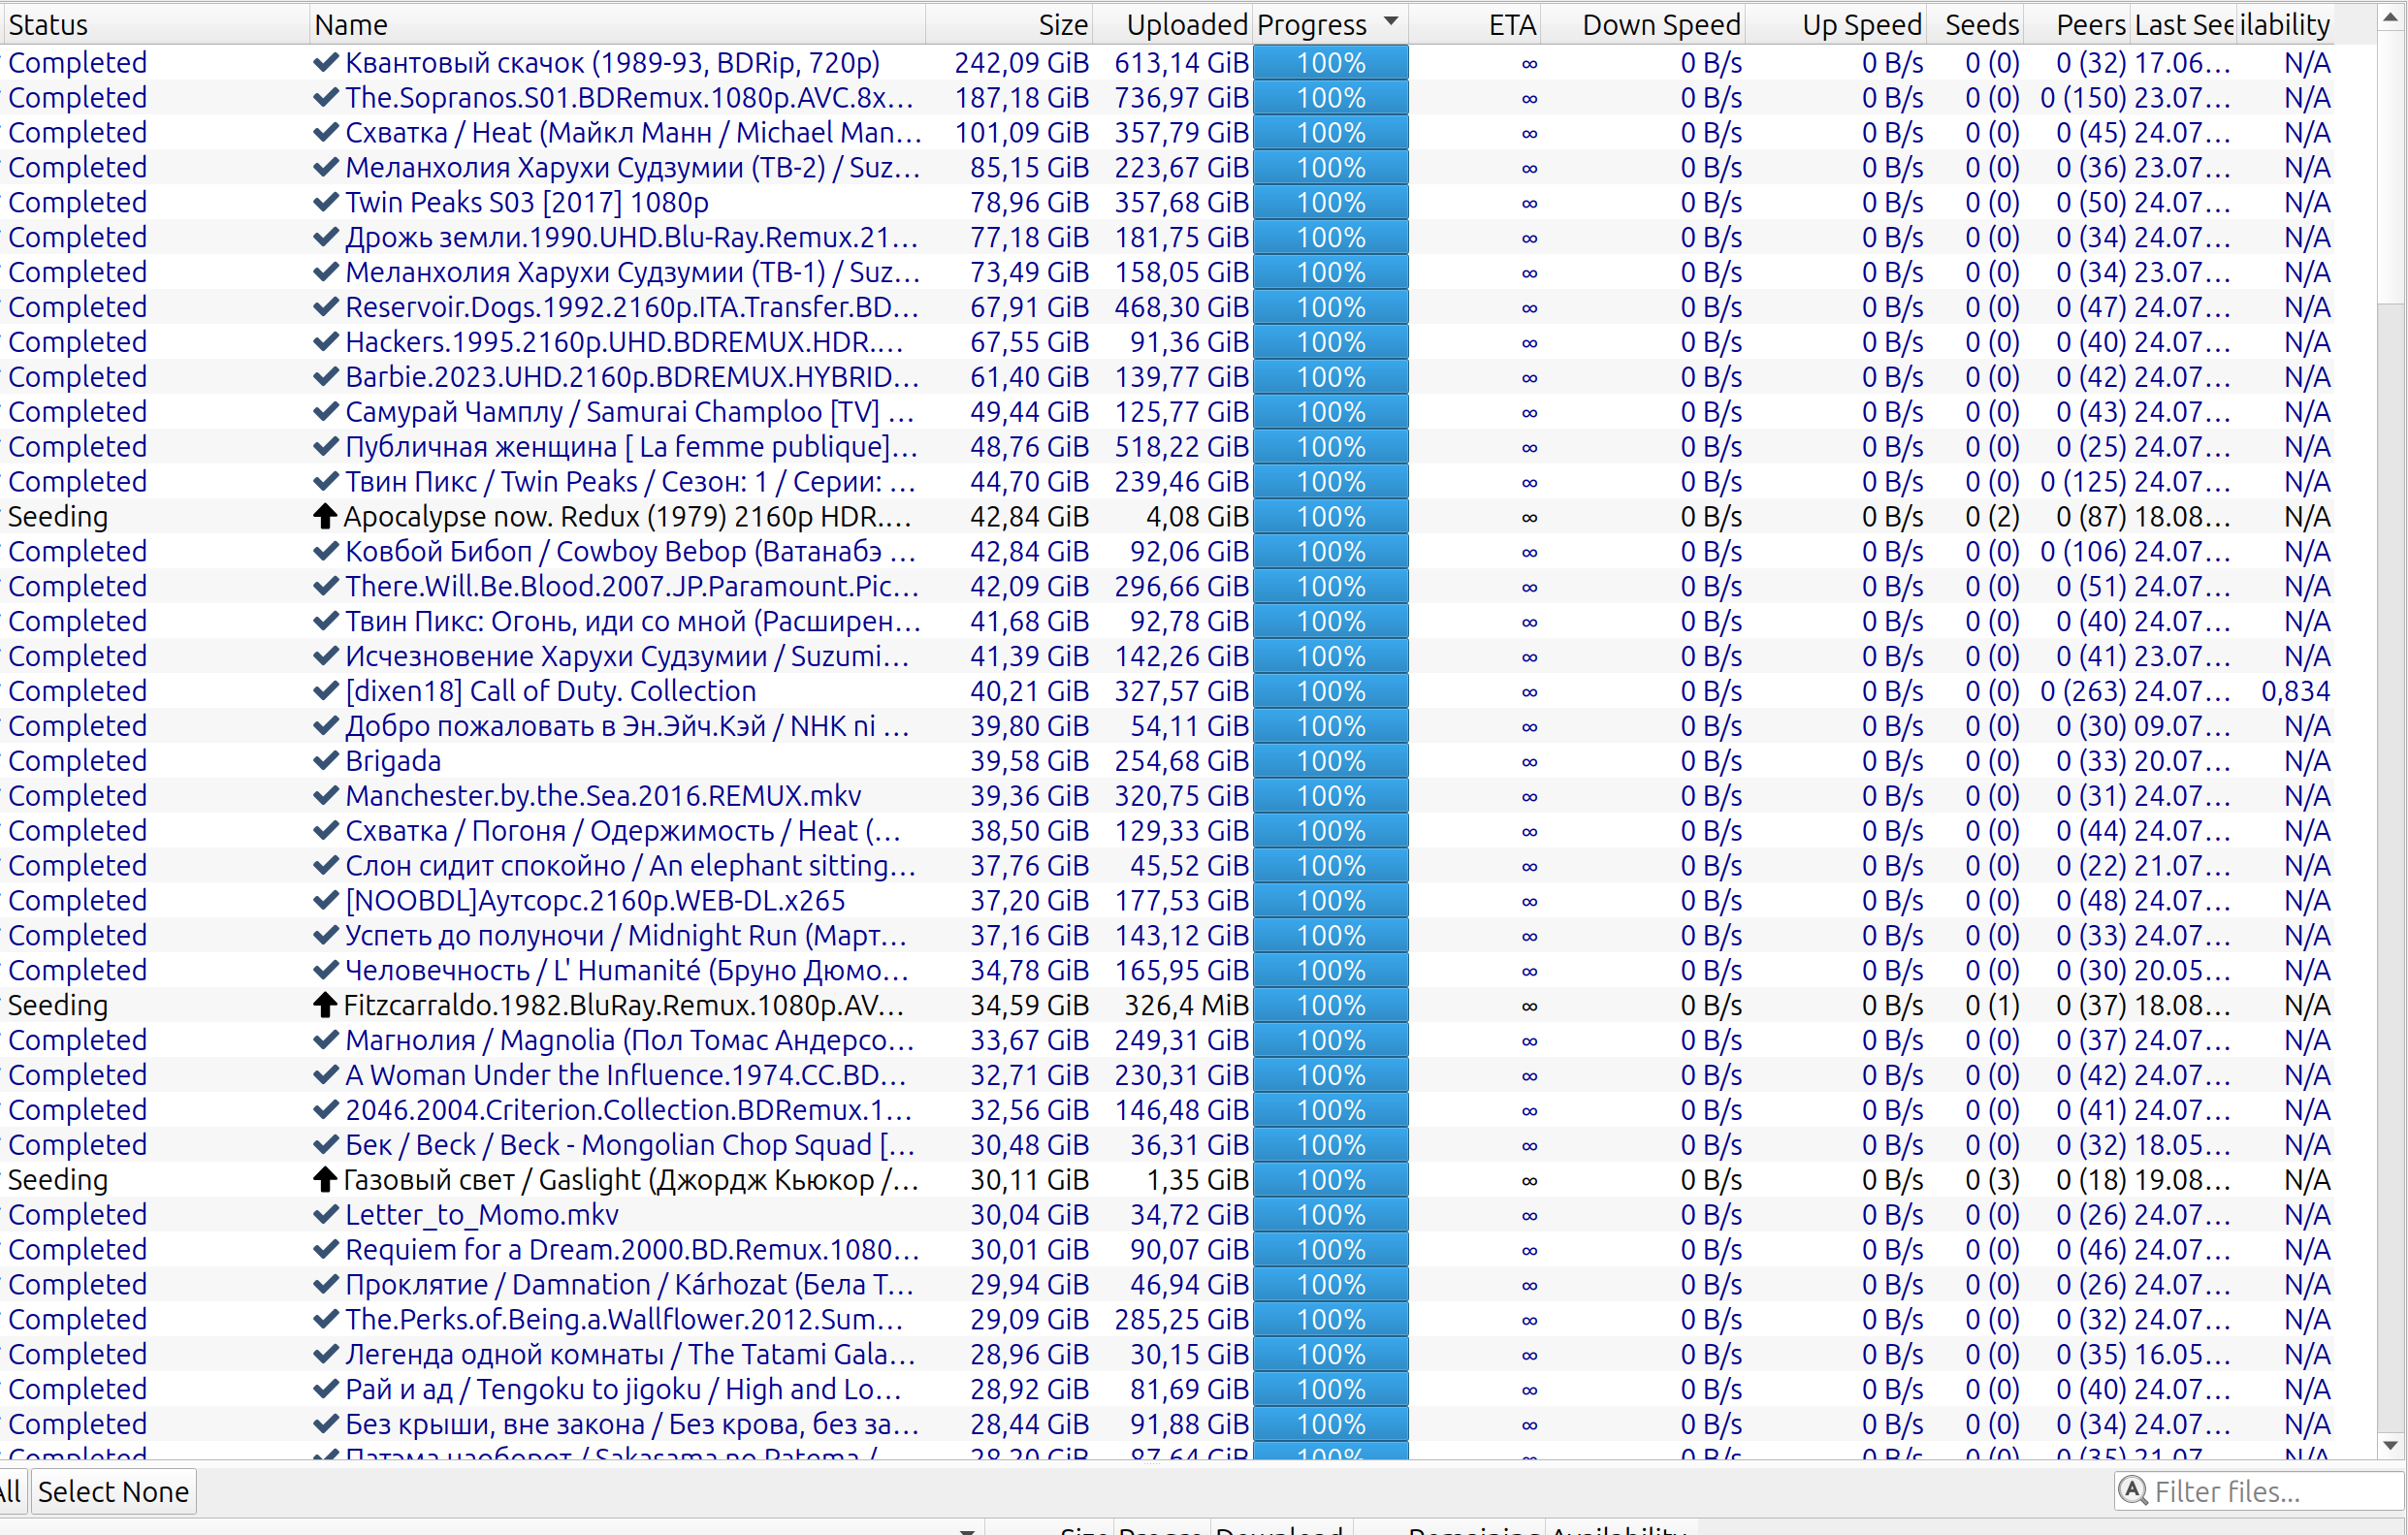Click the seeding arrow icon for Gaslight
The image size is (2408, 1535).
click(324, 1179)
